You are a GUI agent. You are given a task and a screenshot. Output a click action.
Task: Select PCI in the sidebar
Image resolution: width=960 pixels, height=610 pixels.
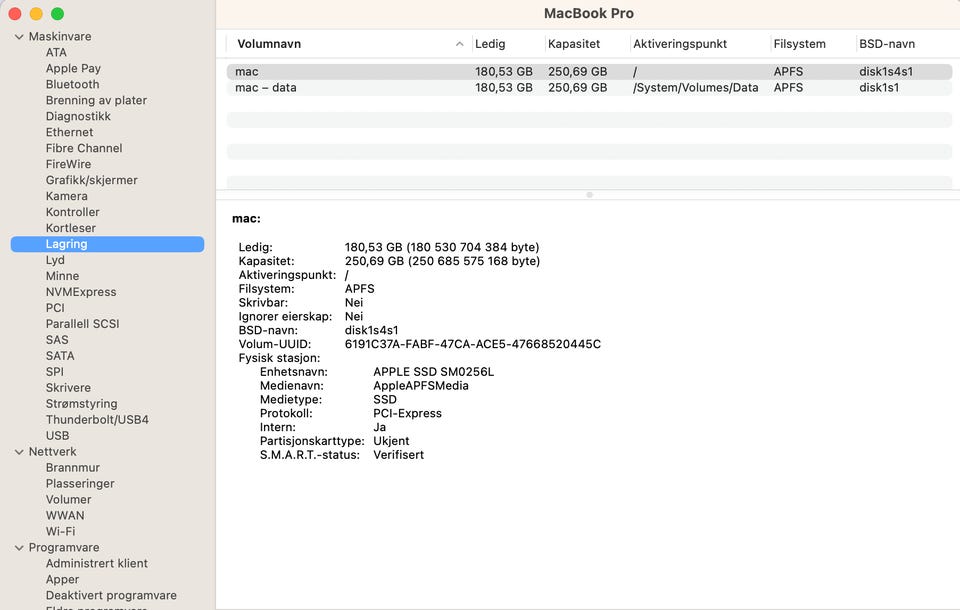[x=54, y=308]
